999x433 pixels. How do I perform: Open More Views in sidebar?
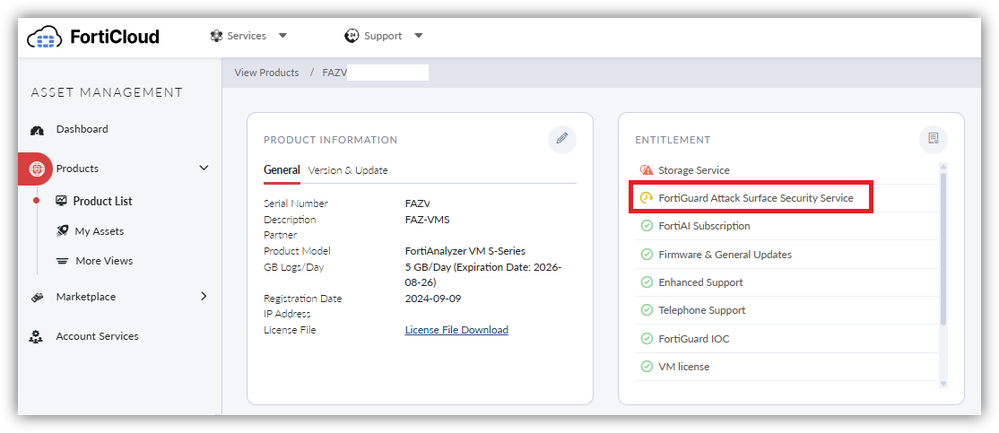(x=103, y=261)
